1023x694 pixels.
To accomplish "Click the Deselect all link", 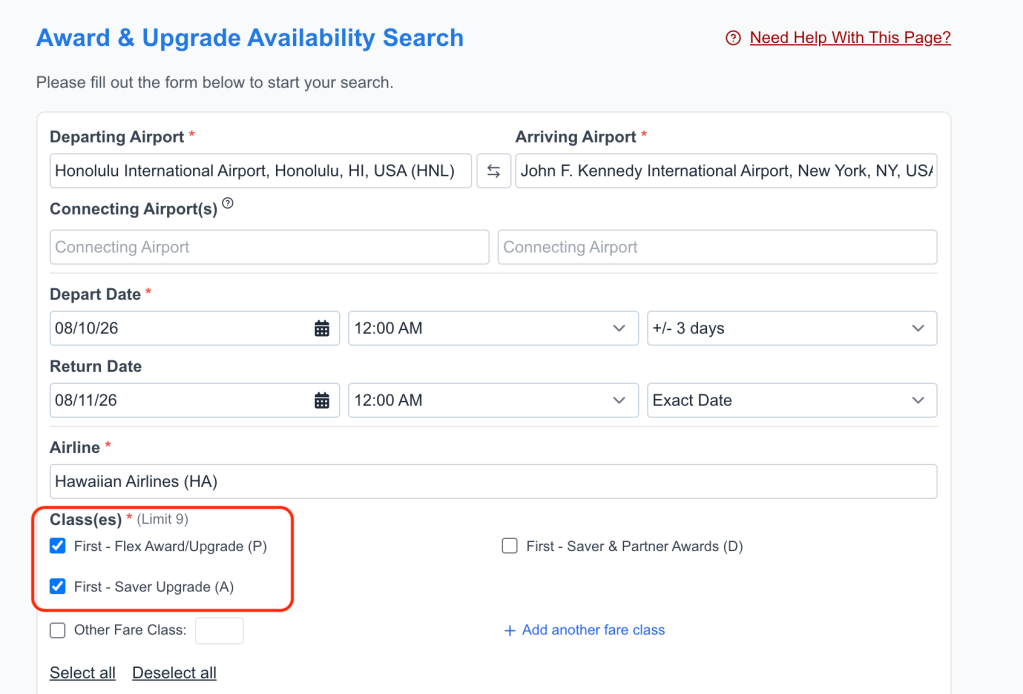I will click(174, 673).
